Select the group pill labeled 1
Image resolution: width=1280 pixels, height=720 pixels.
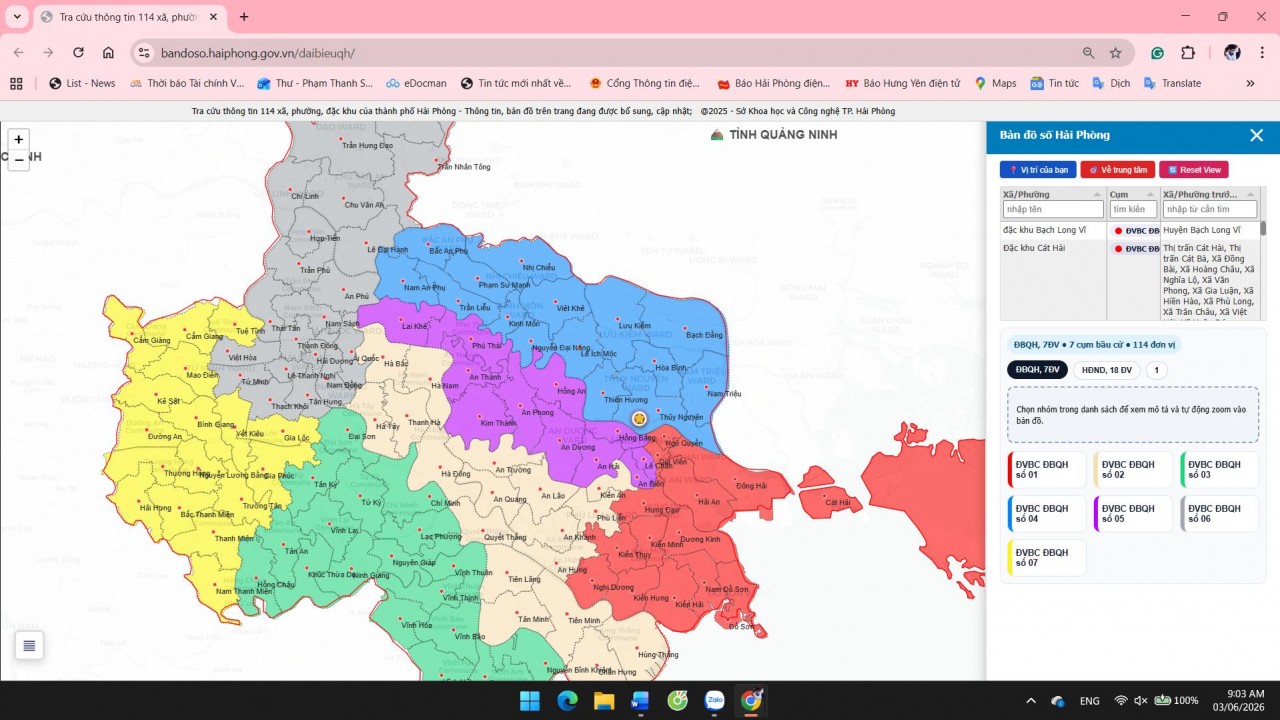[x=1156, y=370]
